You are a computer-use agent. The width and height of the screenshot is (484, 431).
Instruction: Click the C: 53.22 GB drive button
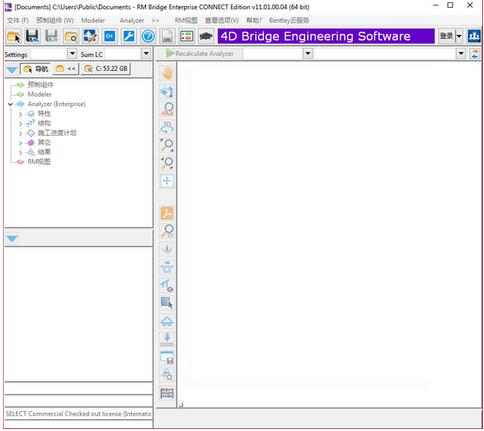coord(106,69)
